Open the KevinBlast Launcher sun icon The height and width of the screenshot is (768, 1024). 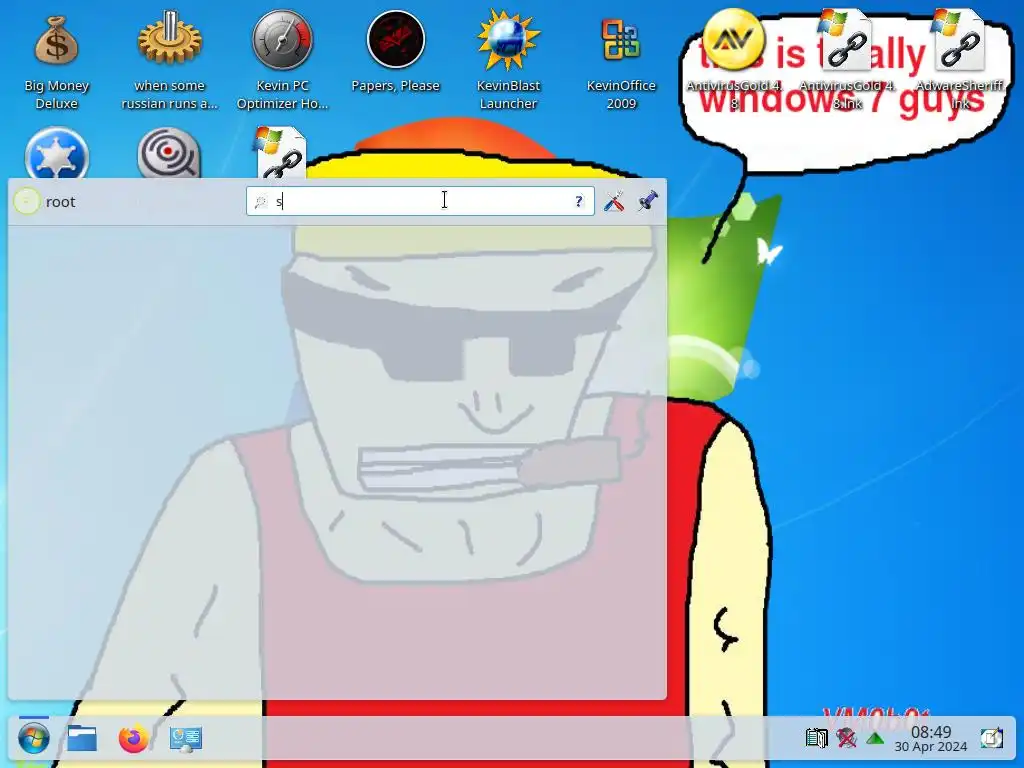508,40
